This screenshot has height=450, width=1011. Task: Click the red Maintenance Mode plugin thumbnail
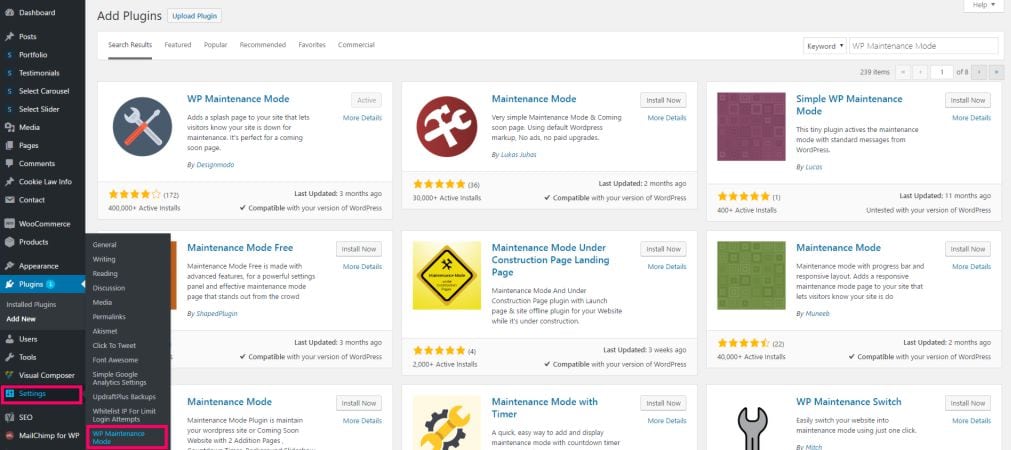pos(447,126)
